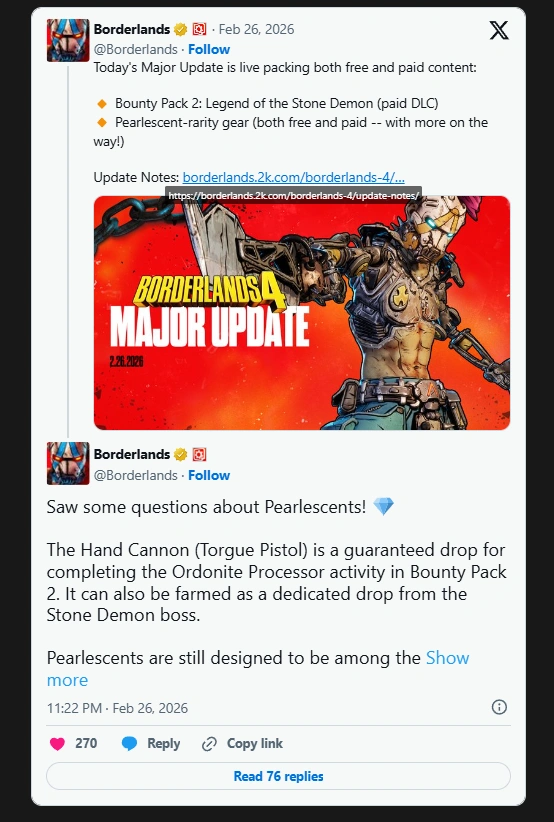
Task: Click the Borderlands avatar on the first tweet
Action: pyautogui.click(x=68, y=40)
